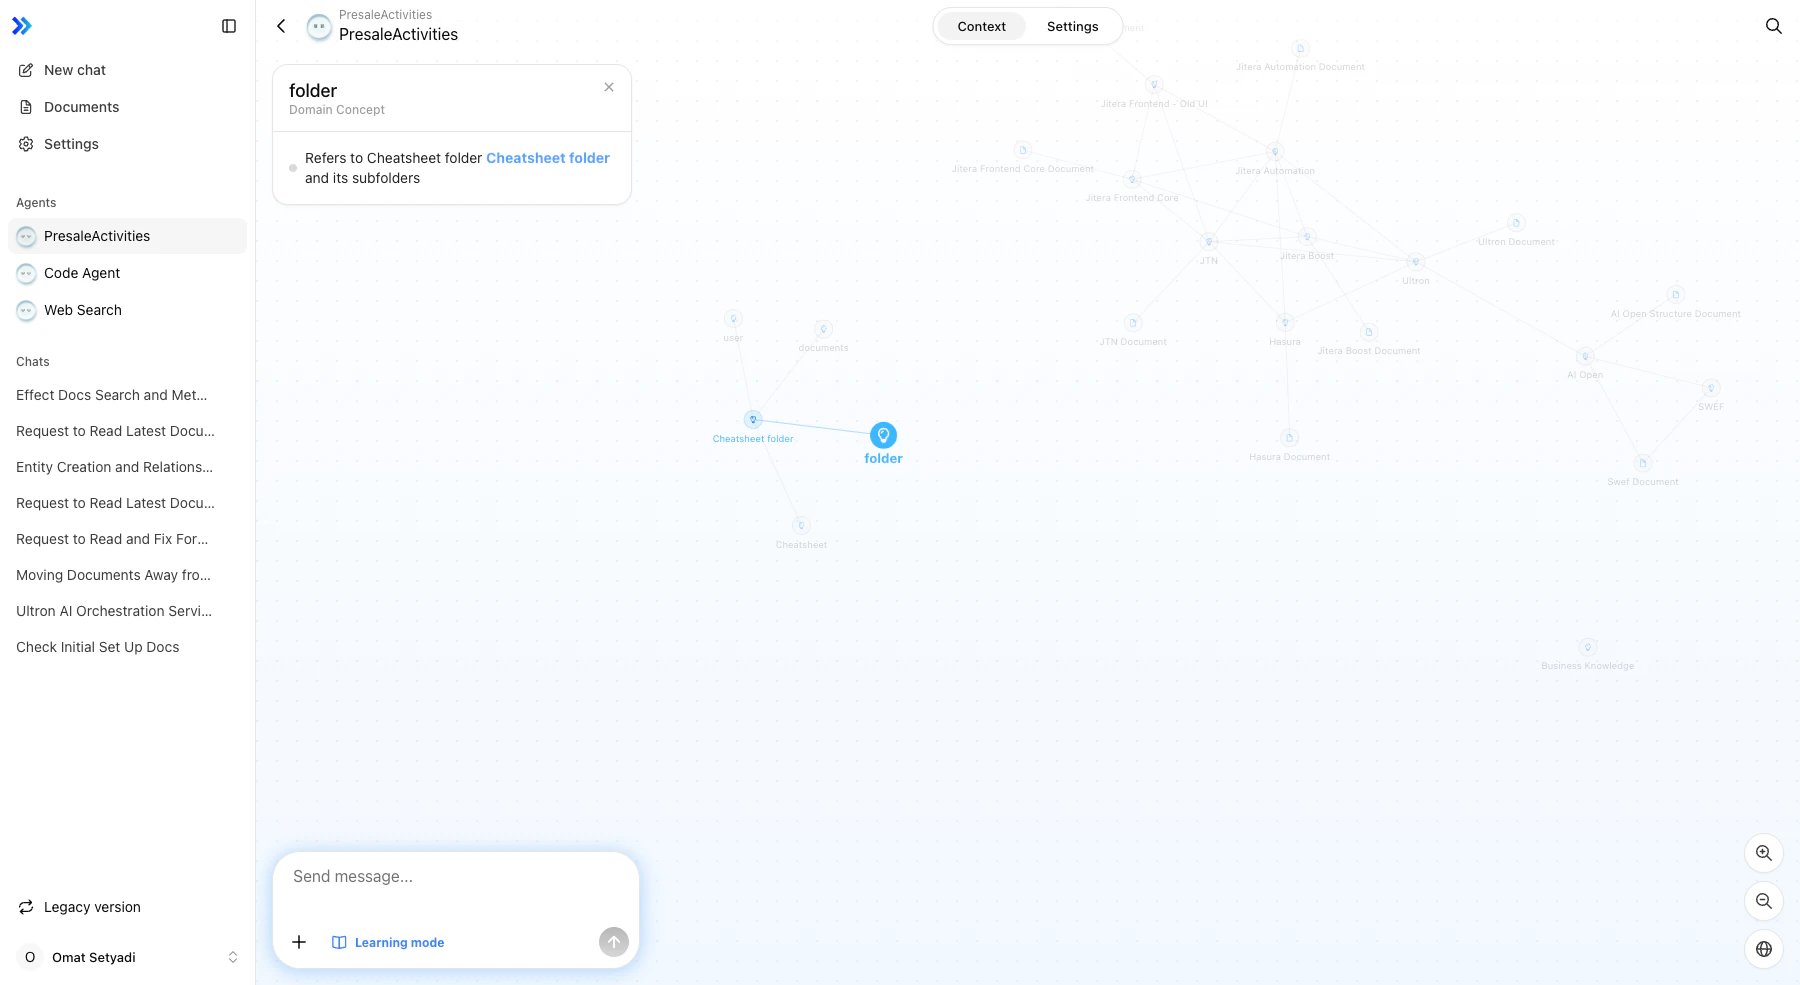Image resolution: width=1800 pixels, height=985 pixels.
Task: Open chat "Request to Read and Fix For..."
Action: pos(128,539)
